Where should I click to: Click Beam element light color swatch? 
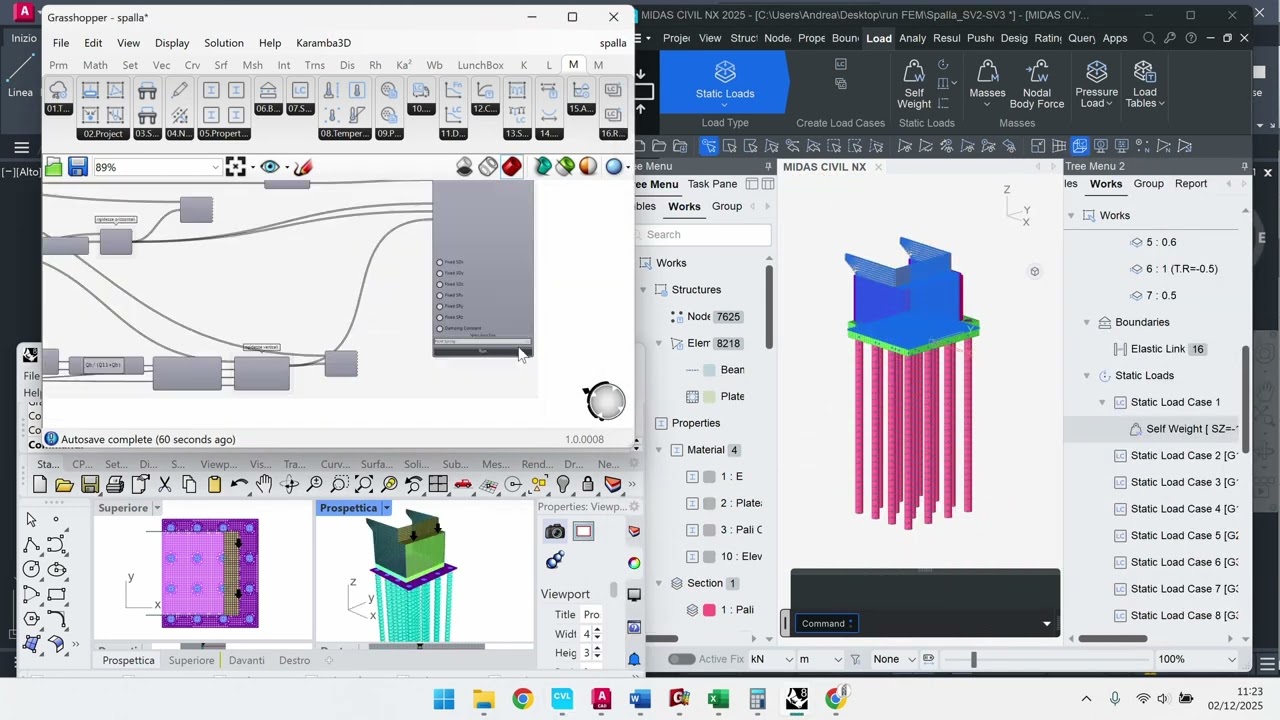[x=709, y=370]
